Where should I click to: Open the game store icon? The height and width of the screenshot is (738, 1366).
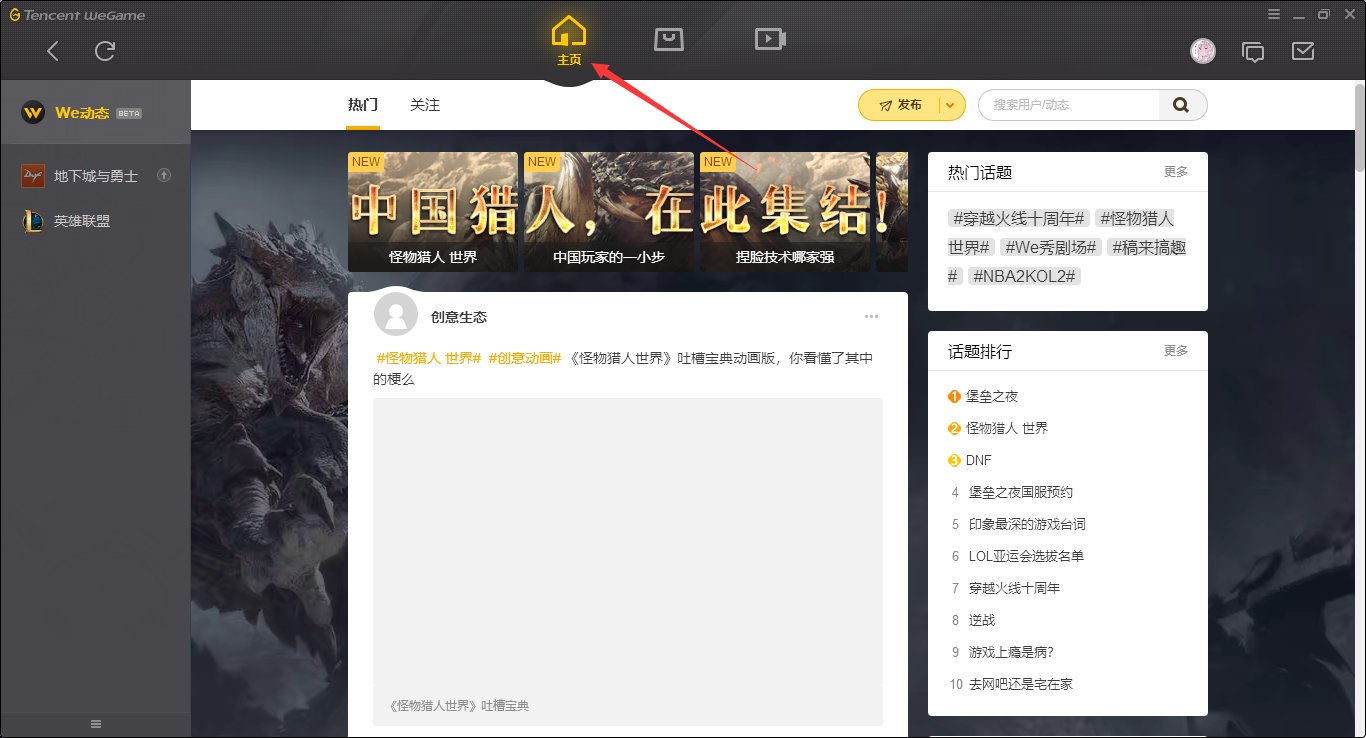(x=668, y=40)
